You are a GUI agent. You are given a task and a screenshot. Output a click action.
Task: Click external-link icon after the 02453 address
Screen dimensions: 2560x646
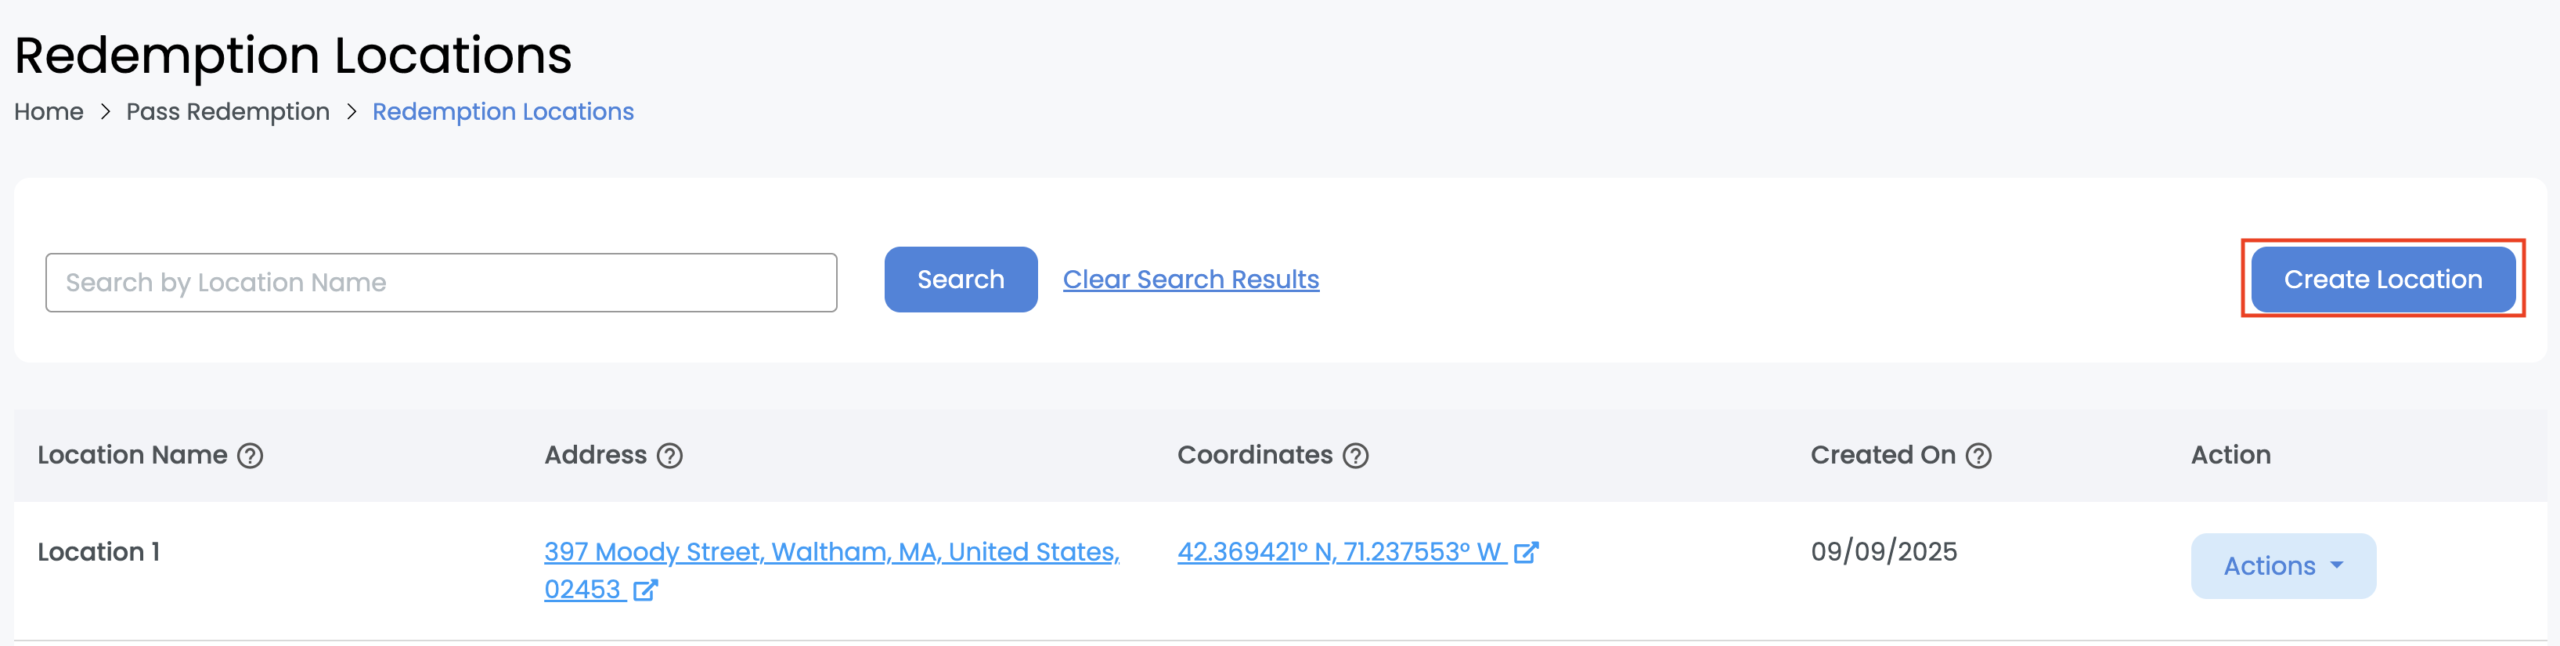tap(646, 590)
